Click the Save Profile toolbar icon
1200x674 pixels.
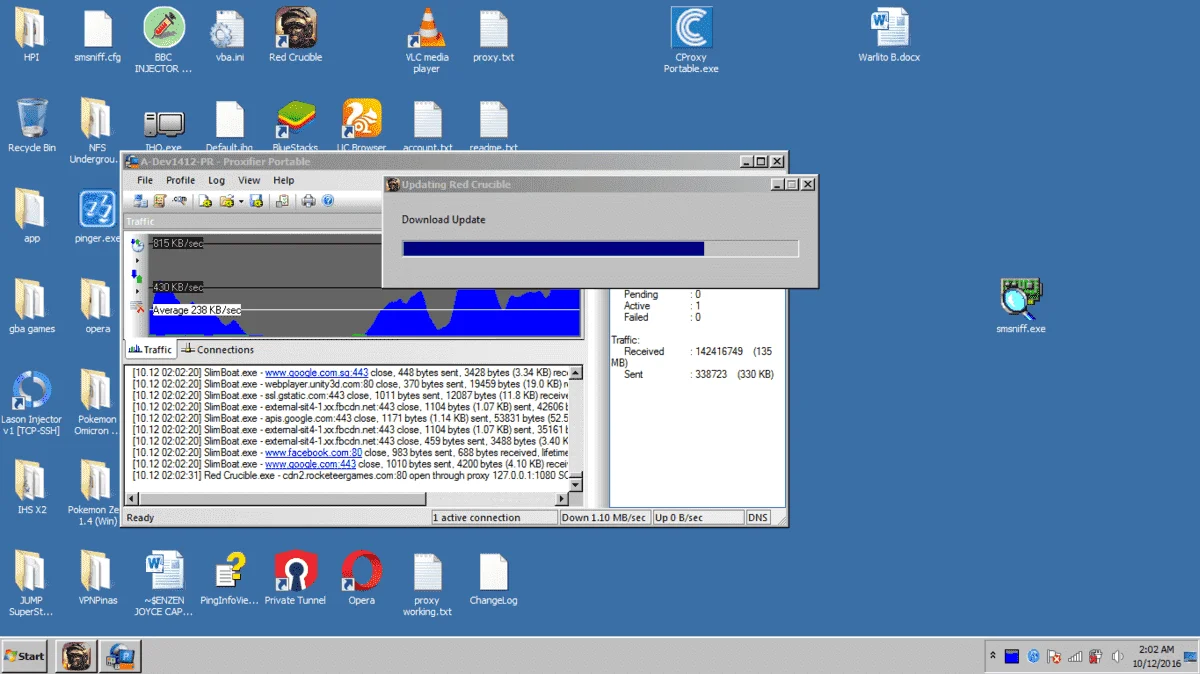click(x=256, y=201)
